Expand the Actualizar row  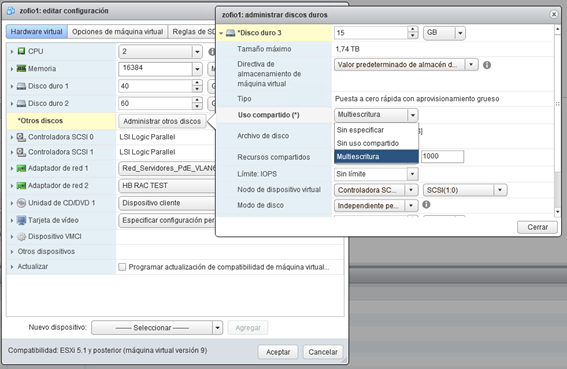pos(12,267)
